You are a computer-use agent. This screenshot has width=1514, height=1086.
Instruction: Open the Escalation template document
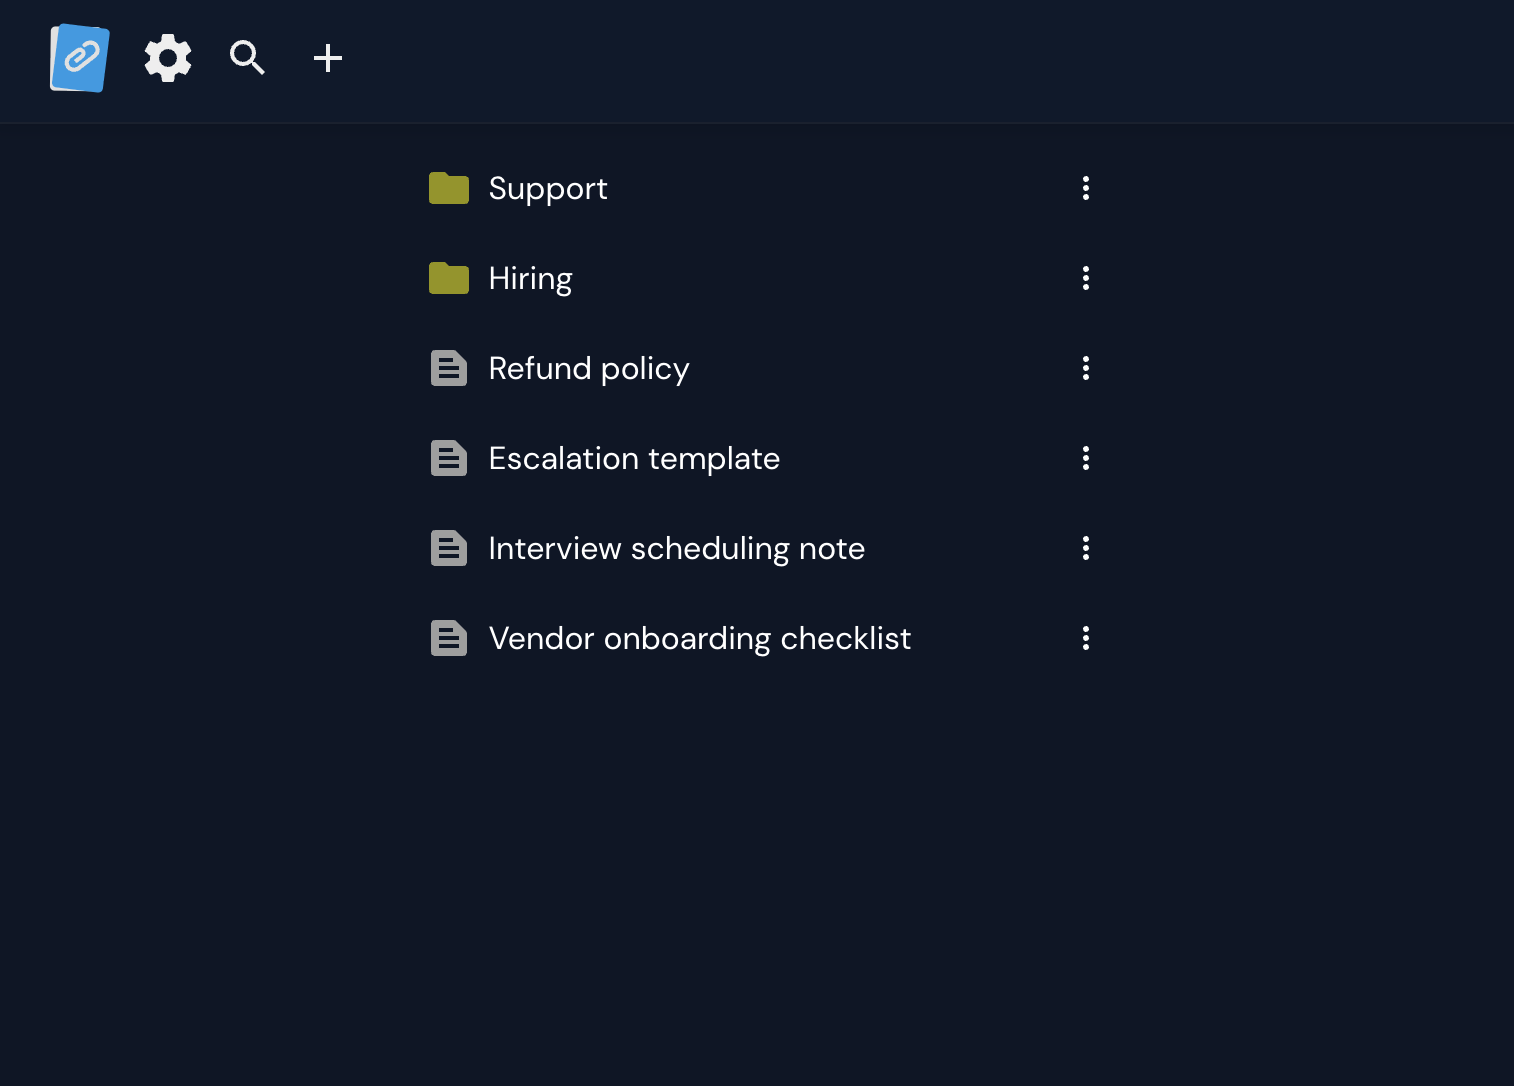click(x=634, y=458)
